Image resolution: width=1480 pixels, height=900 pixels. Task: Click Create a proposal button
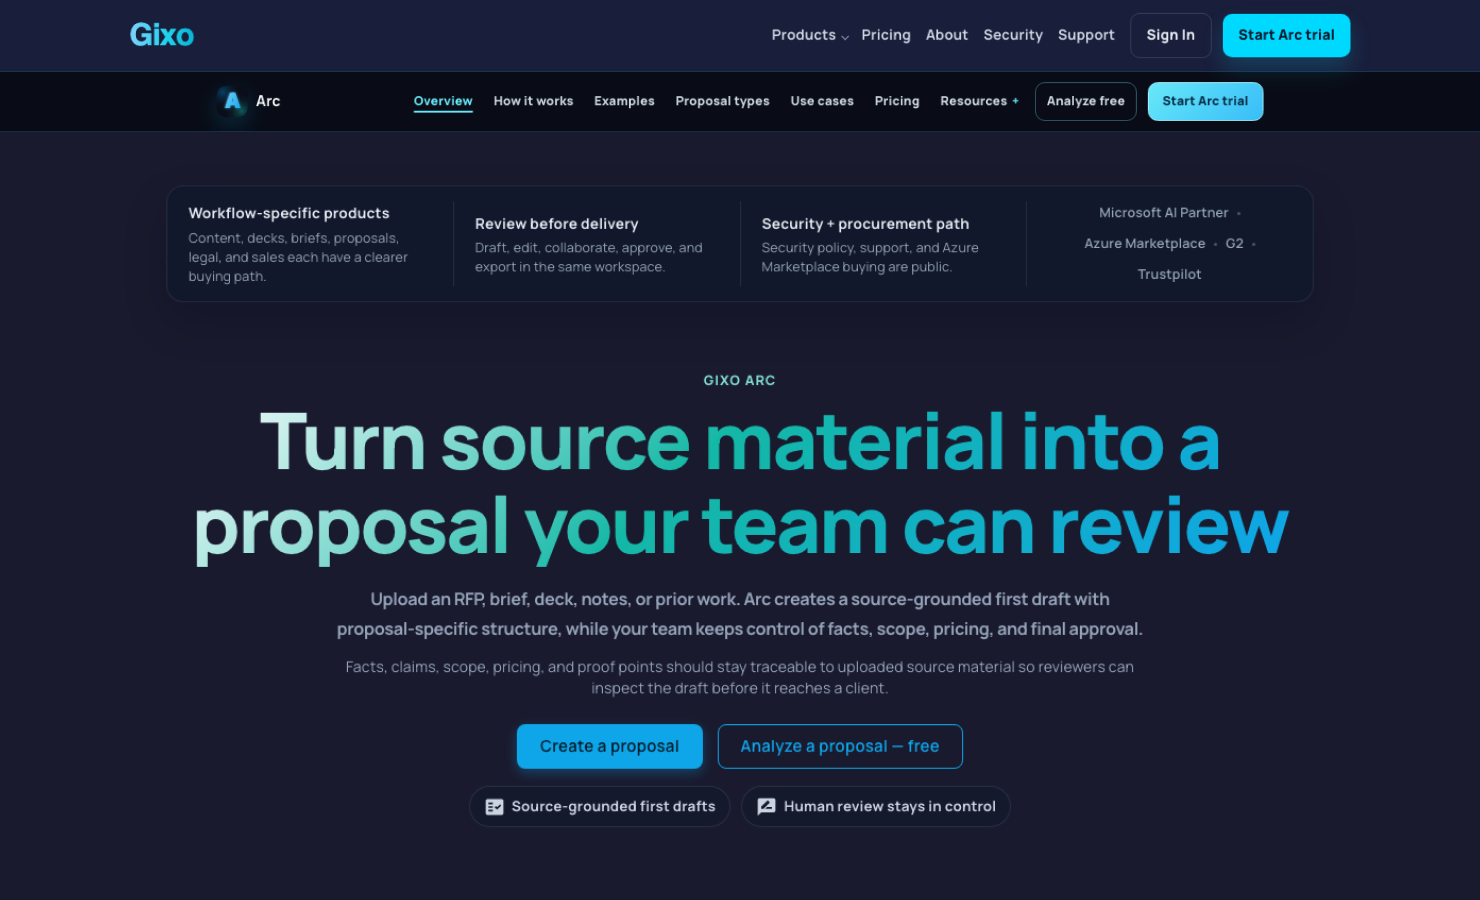609,746
